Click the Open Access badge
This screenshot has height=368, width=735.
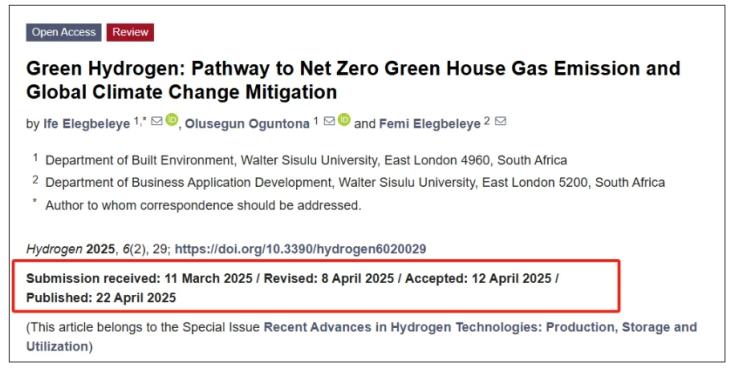coord(64,32)
